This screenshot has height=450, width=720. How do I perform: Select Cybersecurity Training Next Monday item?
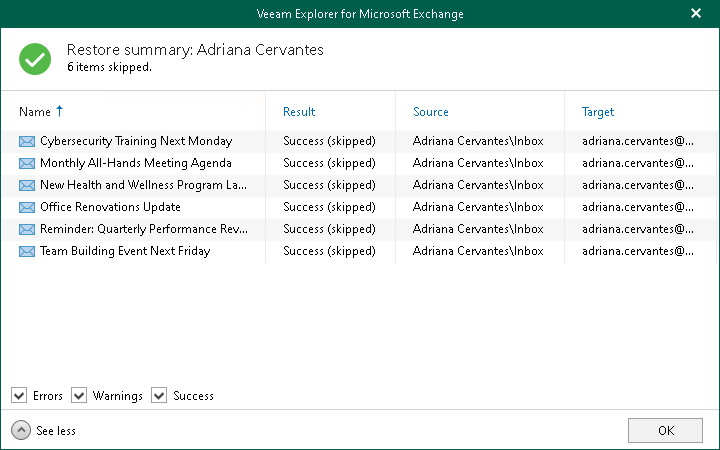(136, 141)
